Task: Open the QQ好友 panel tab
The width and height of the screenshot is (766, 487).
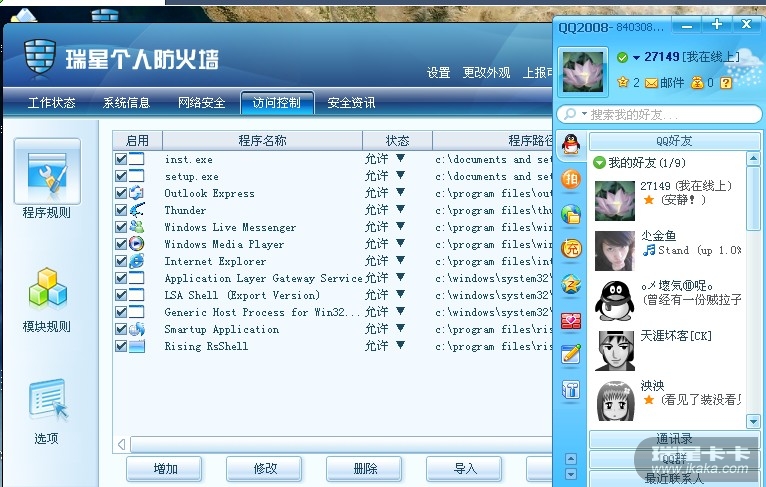Action: [674, 141]
